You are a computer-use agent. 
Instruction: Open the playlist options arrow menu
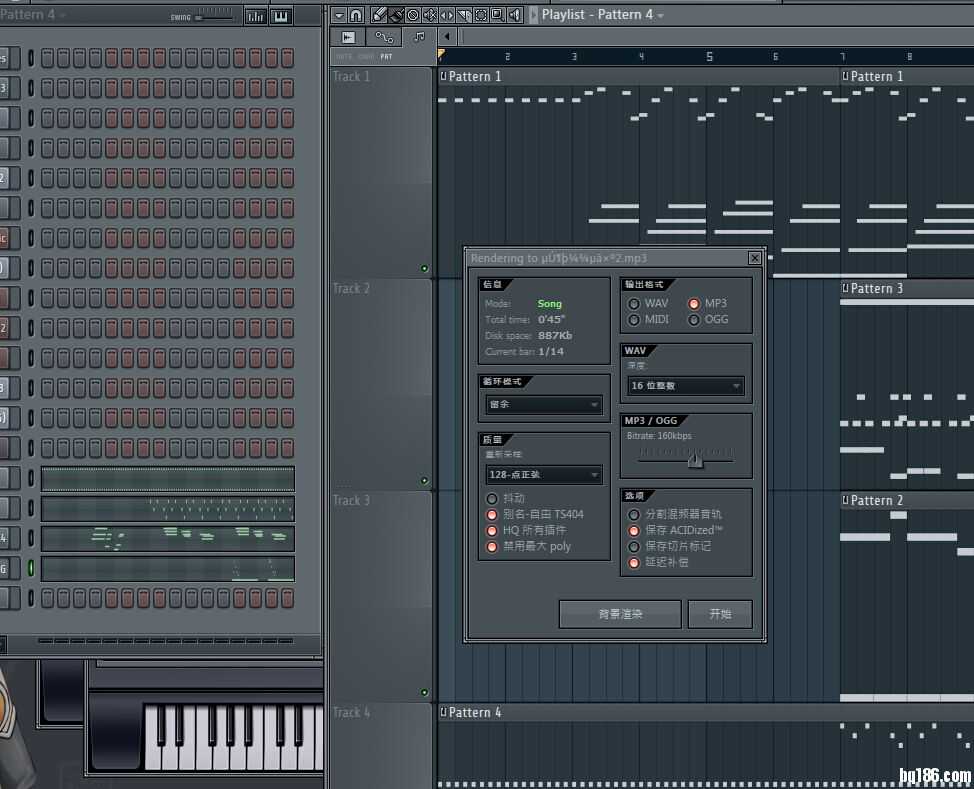(338, 15)
